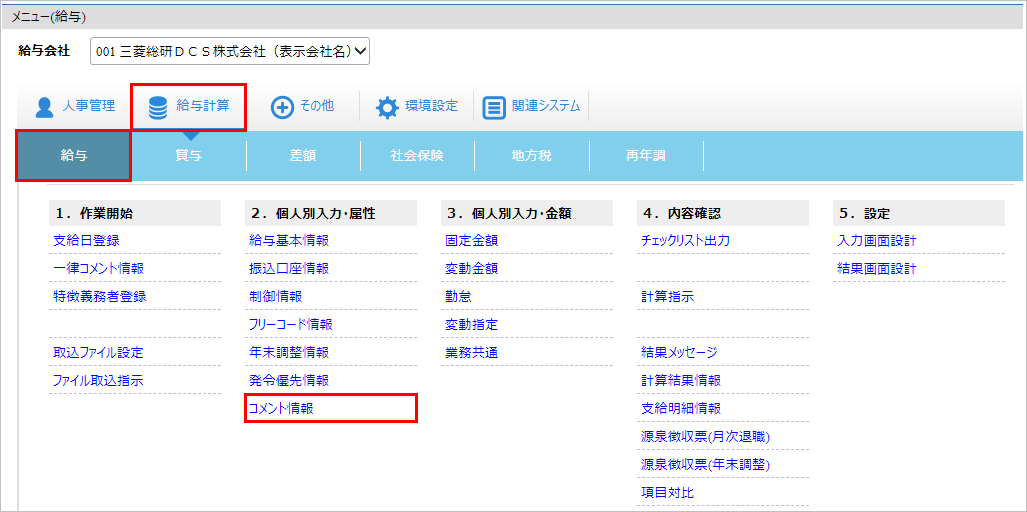The width and height of the screenshot is (1027, 512).
Task: Switch to the 賞与 tab
Action: coord(189,156)
